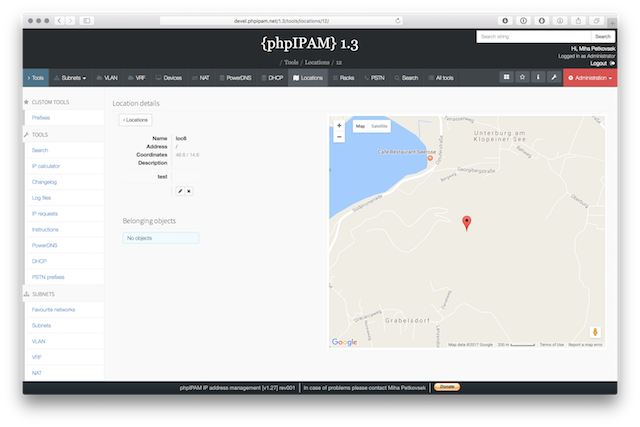Click the red map location marker

point(466,223)
